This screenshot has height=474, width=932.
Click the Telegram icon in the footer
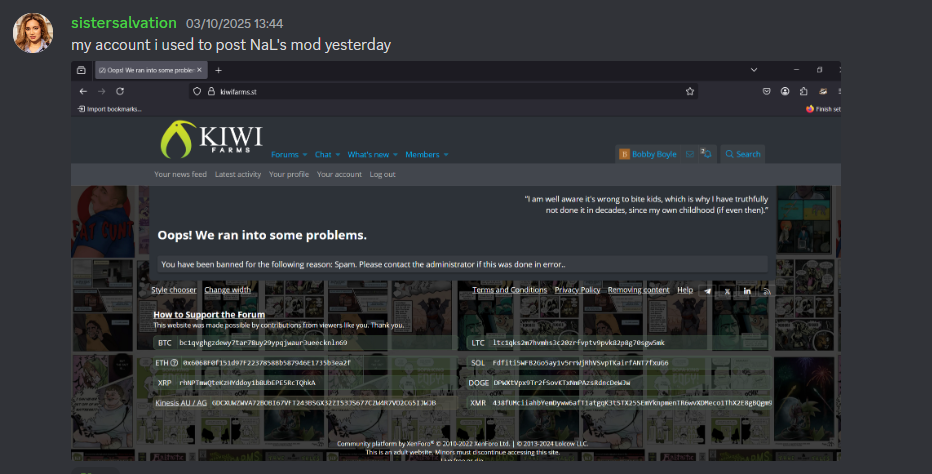pos(707,291)
